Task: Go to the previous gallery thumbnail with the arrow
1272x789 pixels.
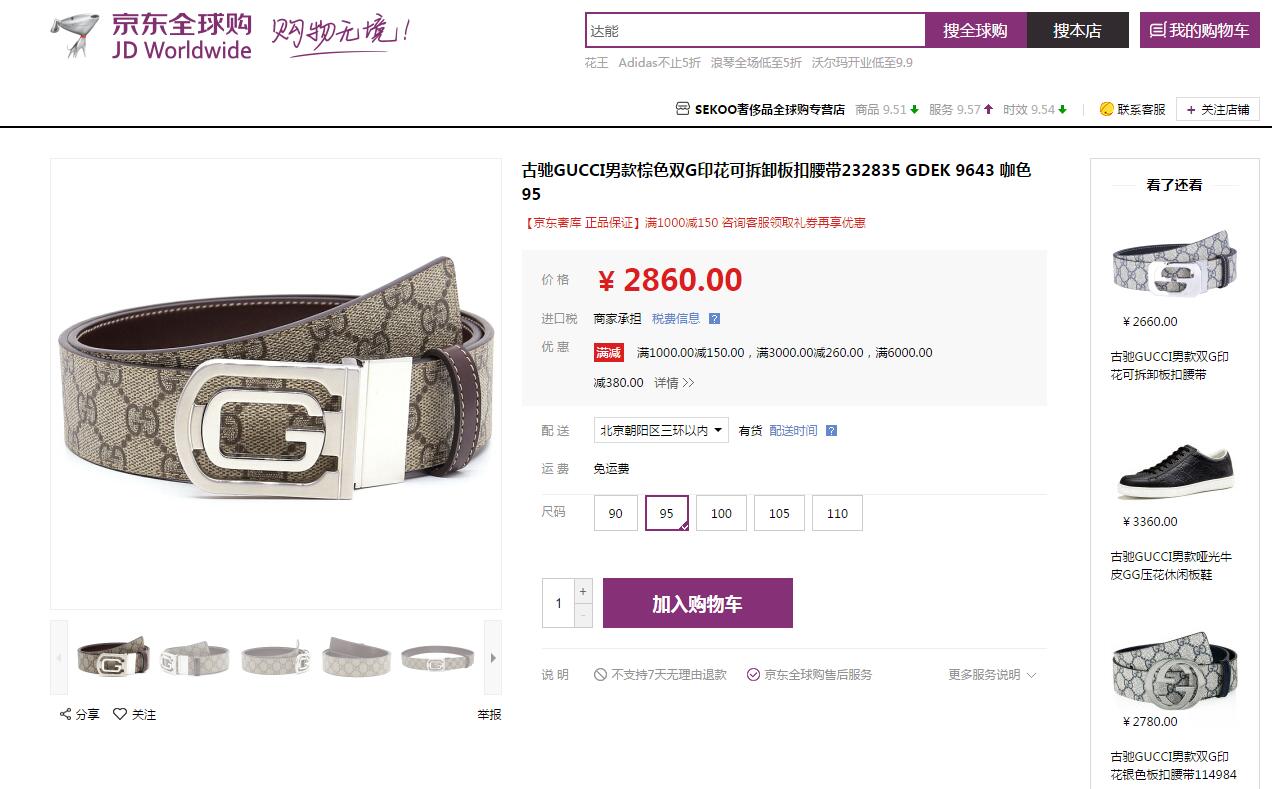Action: click(x=59, y=658)
